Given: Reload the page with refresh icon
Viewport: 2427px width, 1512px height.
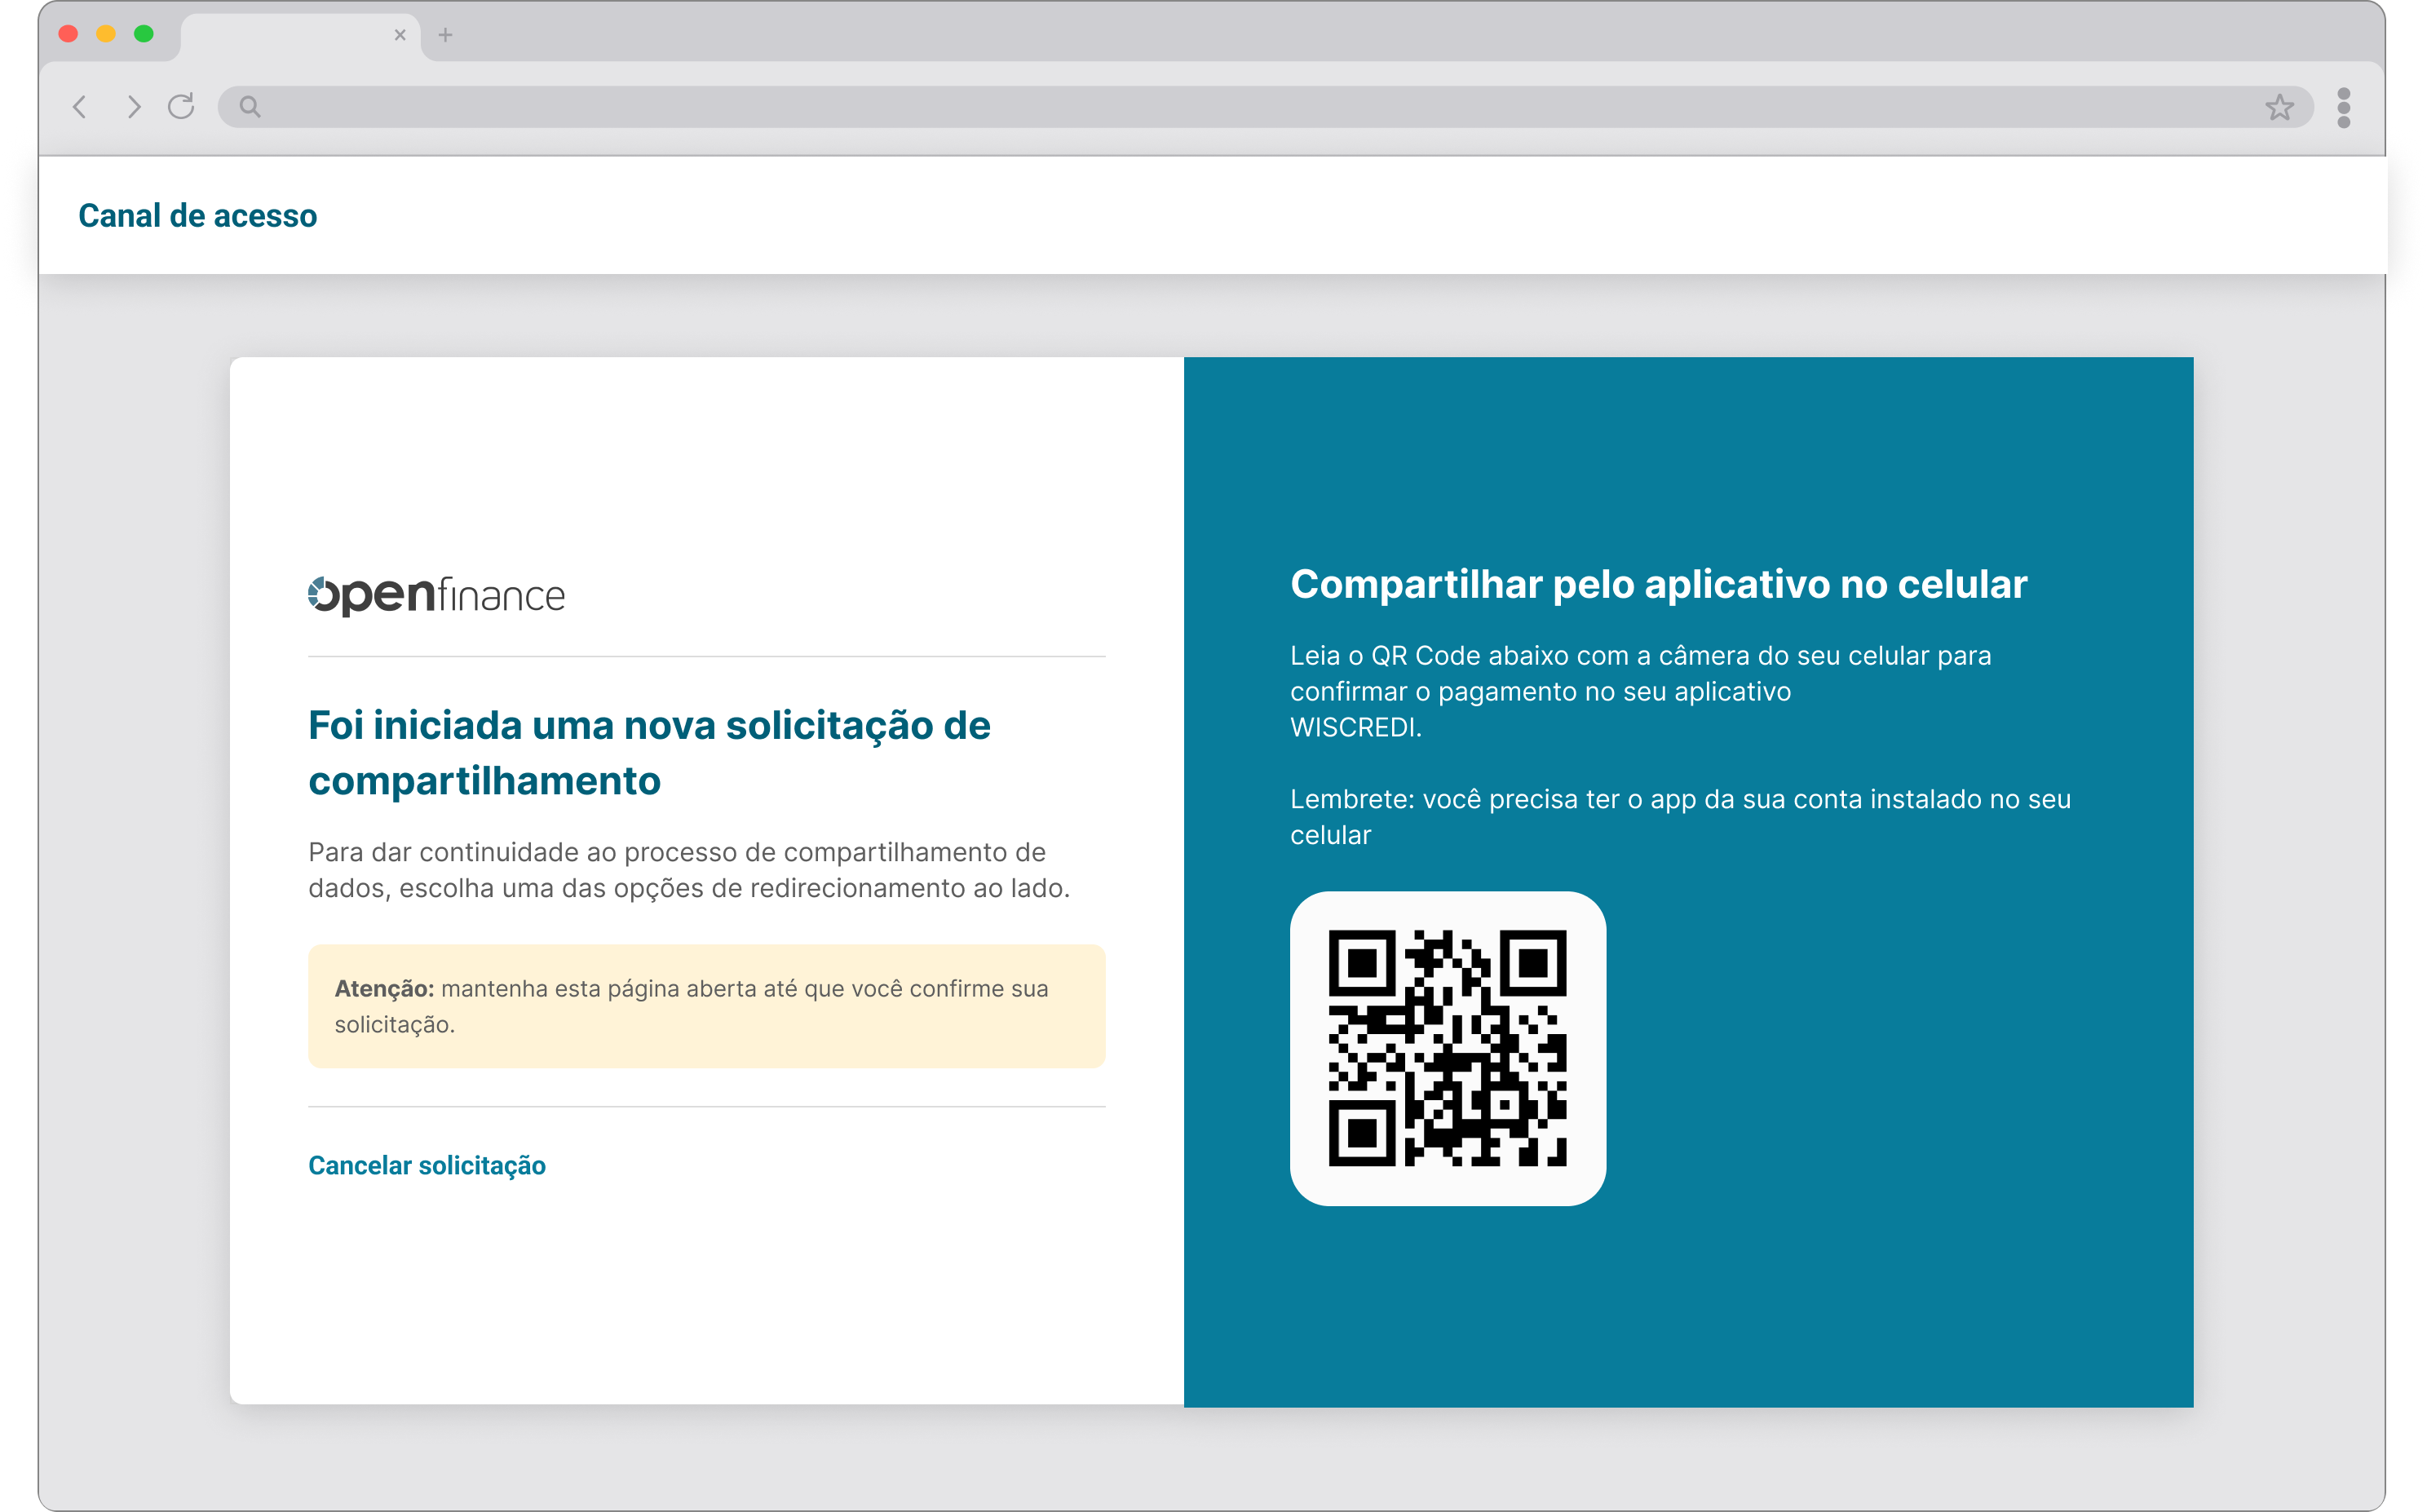Looking at the screenshot, I should (x=181, y=106).
